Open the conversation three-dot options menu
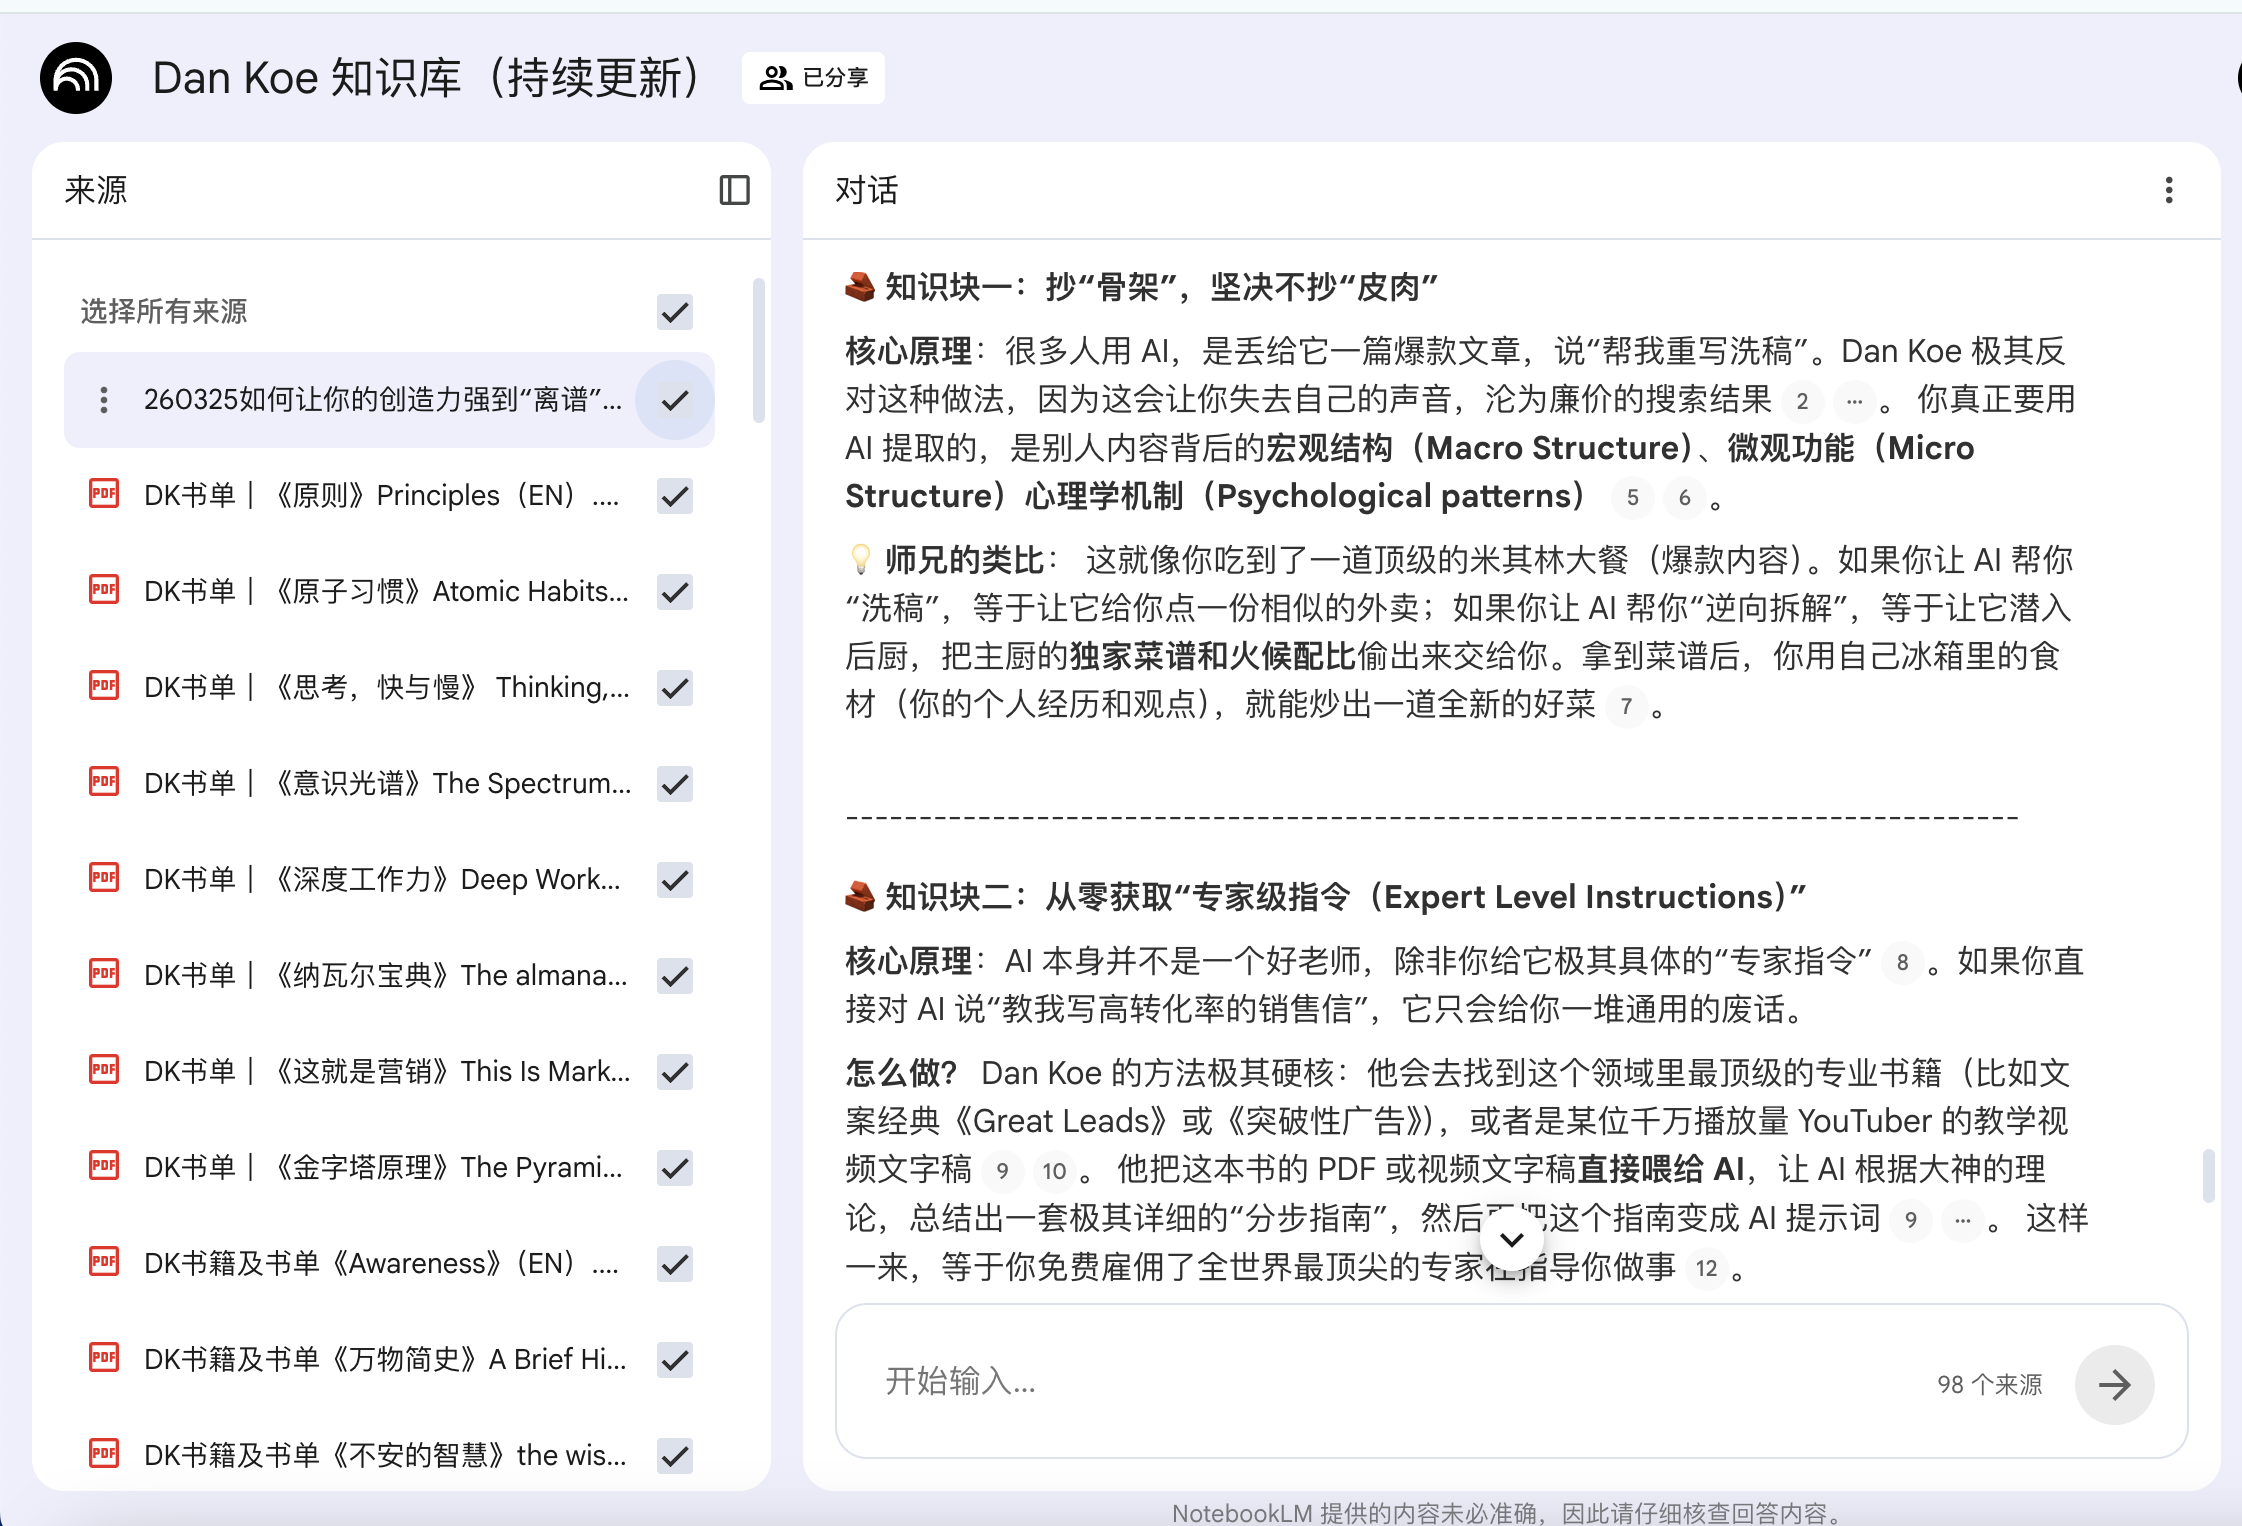 [x=2168, y=190]
